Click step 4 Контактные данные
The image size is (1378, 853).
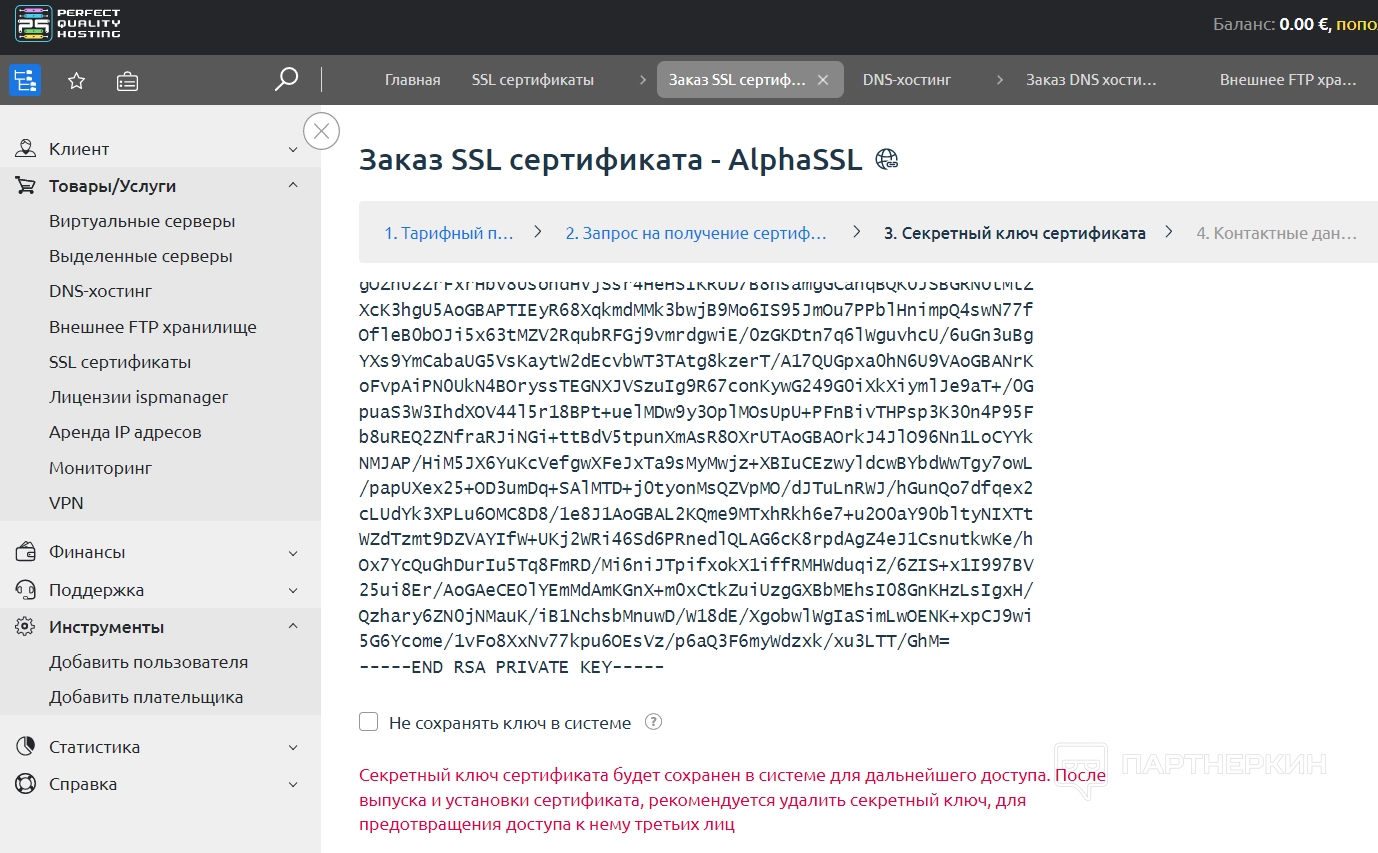(x=1276, y=233)
